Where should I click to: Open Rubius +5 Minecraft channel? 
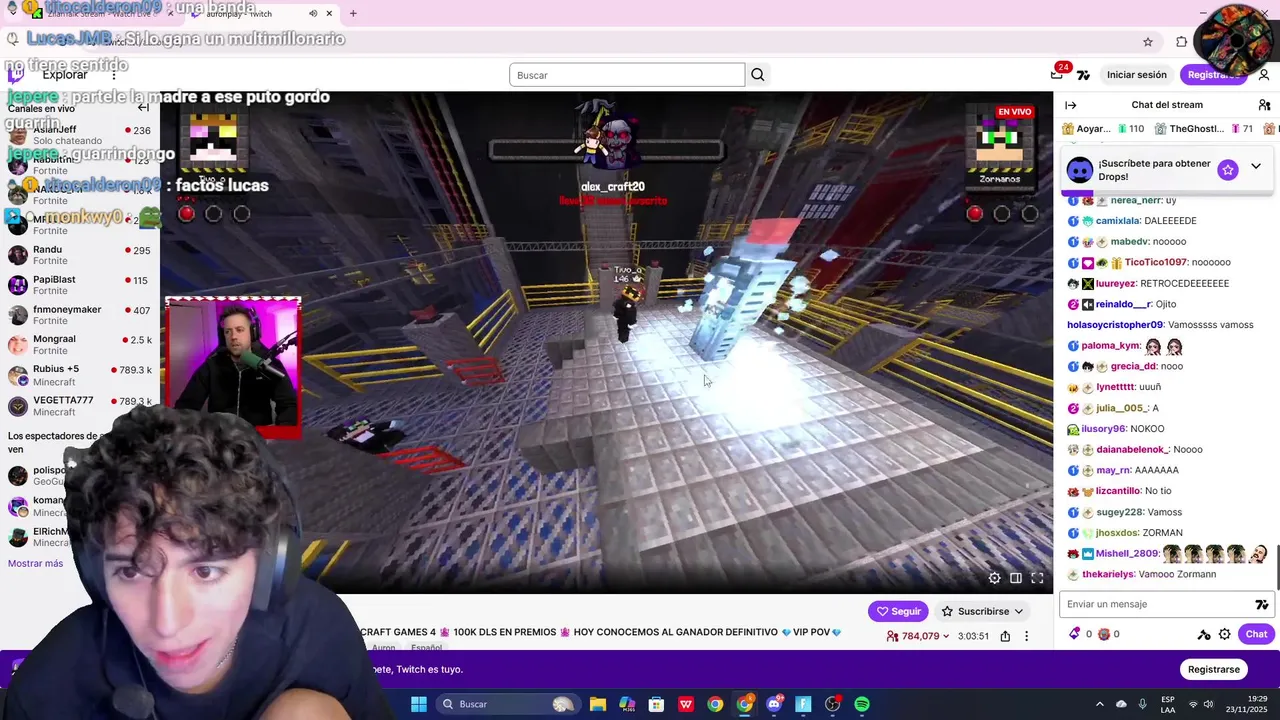pyautogui.click(x=78, y=375)
